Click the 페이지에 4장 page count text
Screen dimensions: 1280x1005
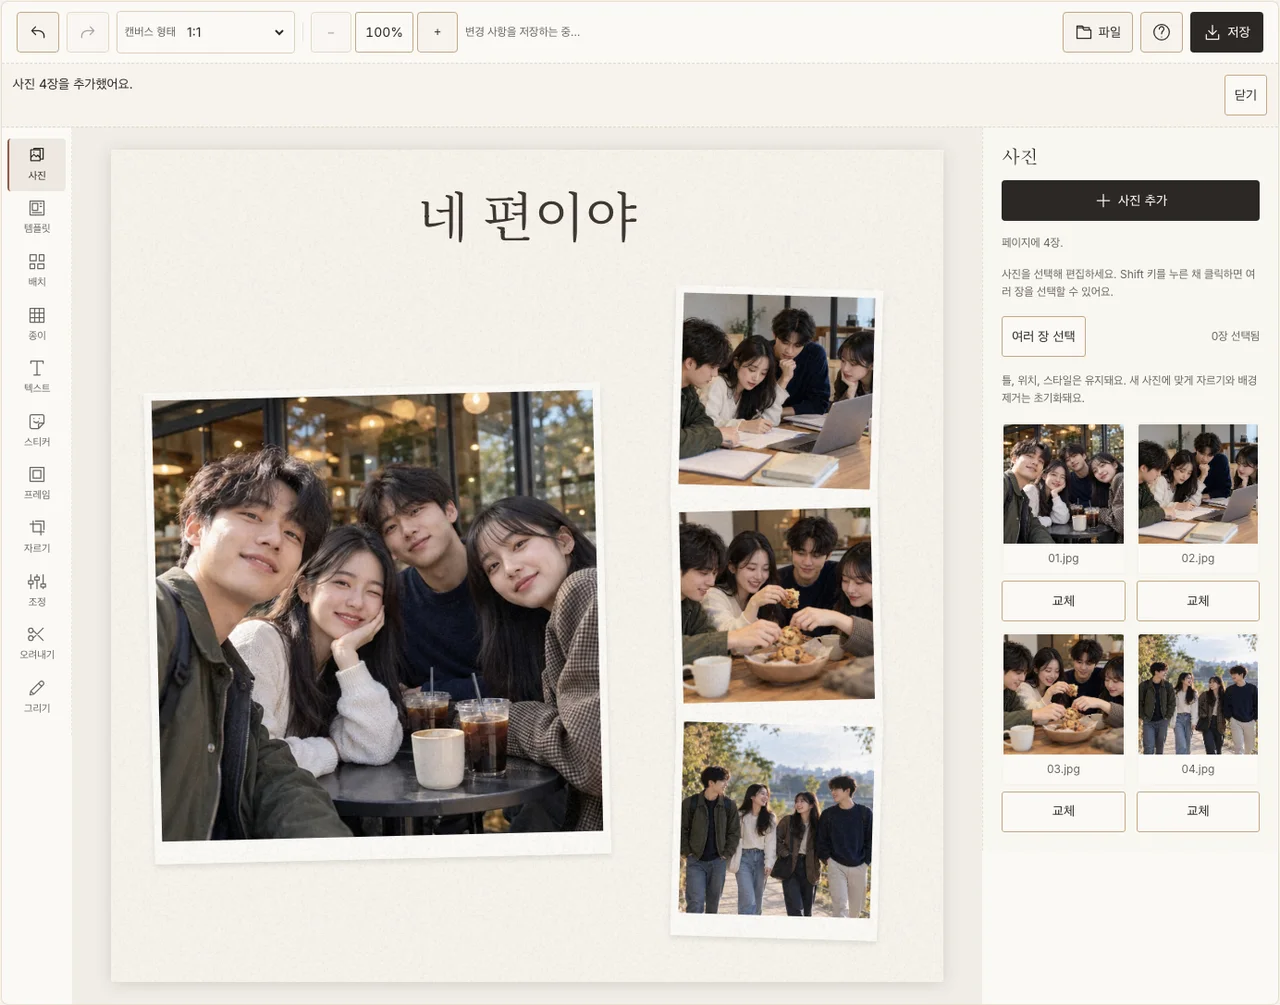coord(1032,243)
